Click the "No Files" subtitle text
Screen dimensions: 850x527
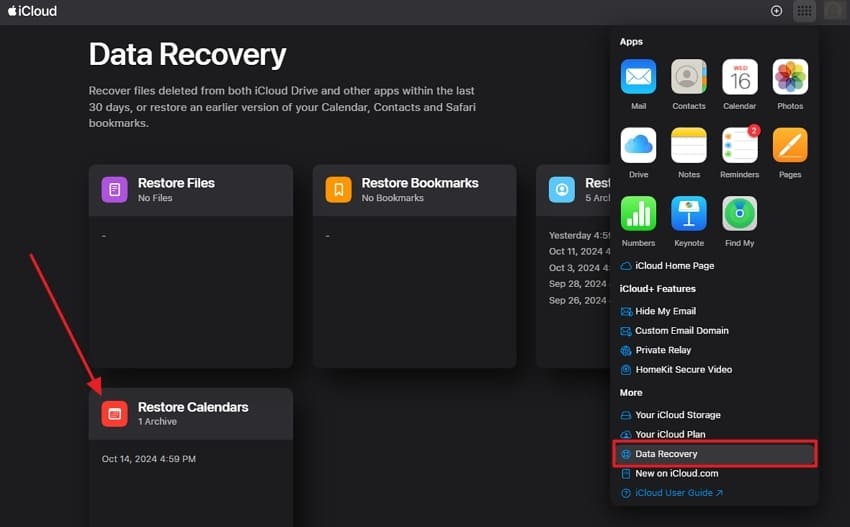(155, 198)
